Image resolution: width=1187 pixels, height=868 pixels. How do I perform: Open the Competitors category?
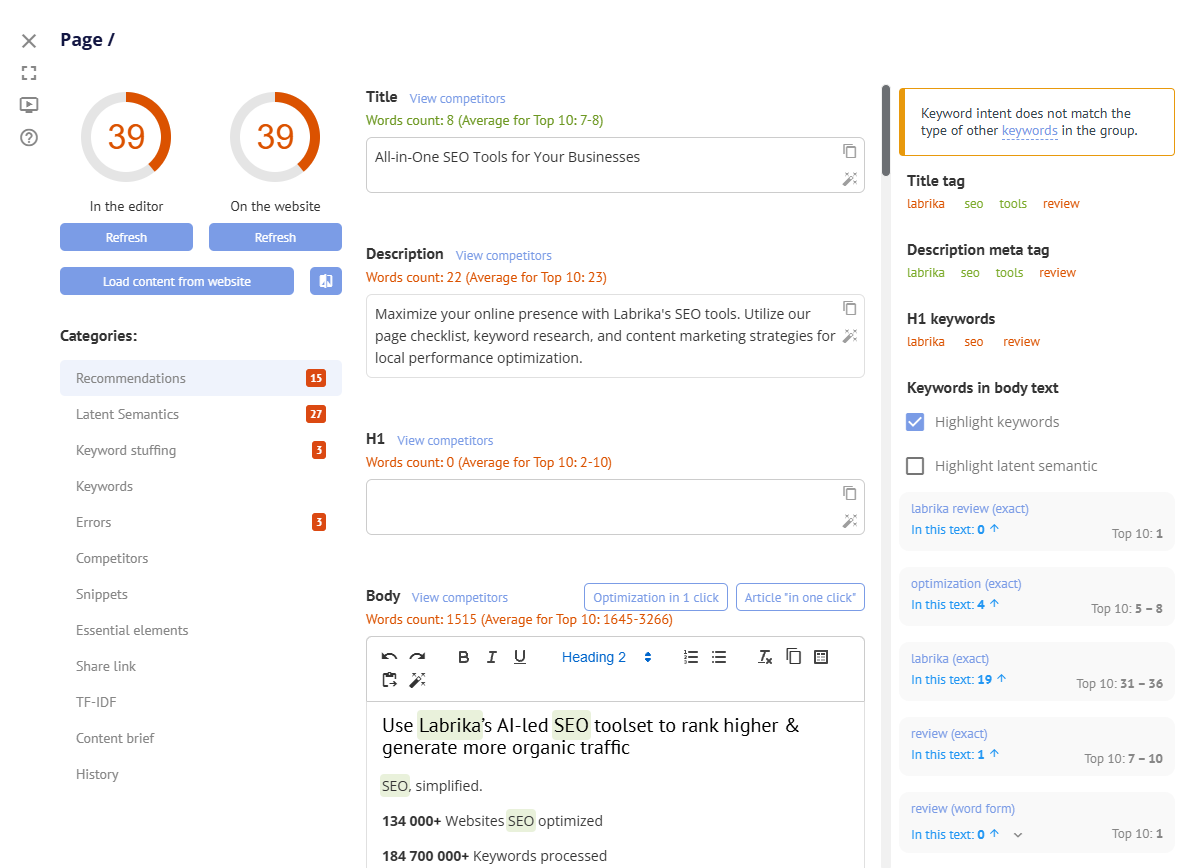(201, 558)
